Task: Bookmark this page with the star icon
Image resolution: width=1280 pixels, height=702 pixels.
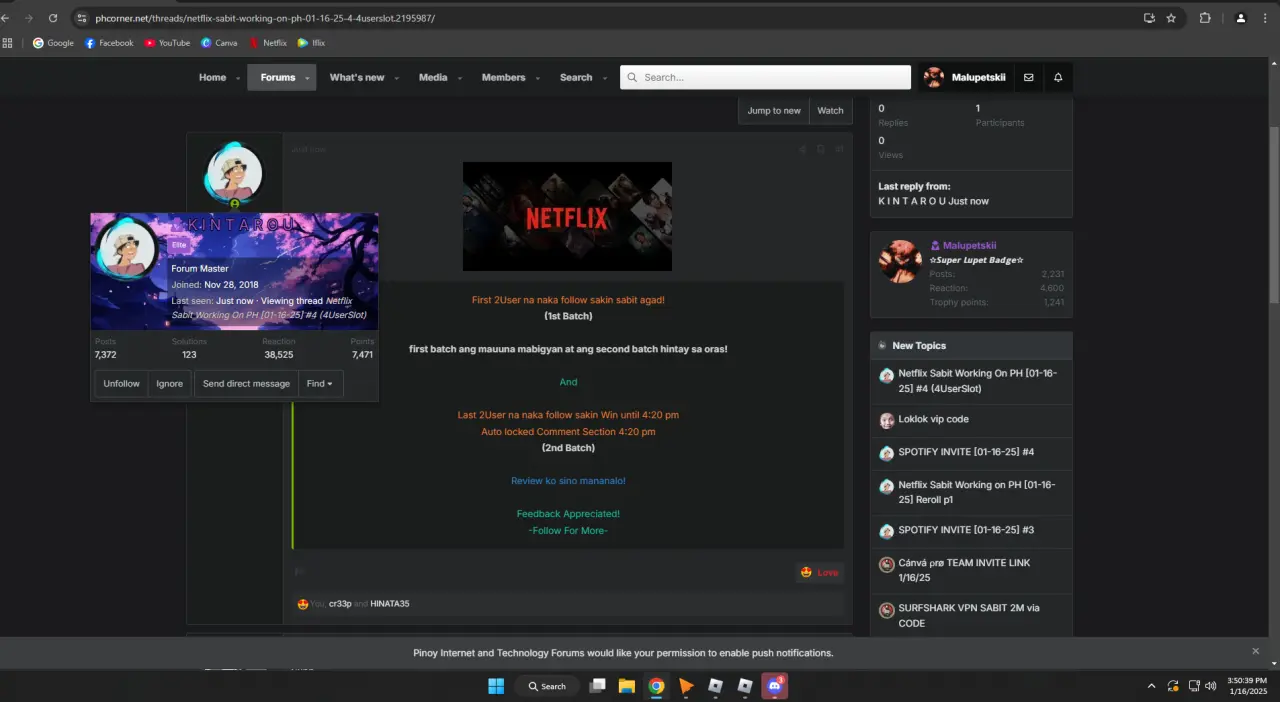Action: tap(1171, 18)
